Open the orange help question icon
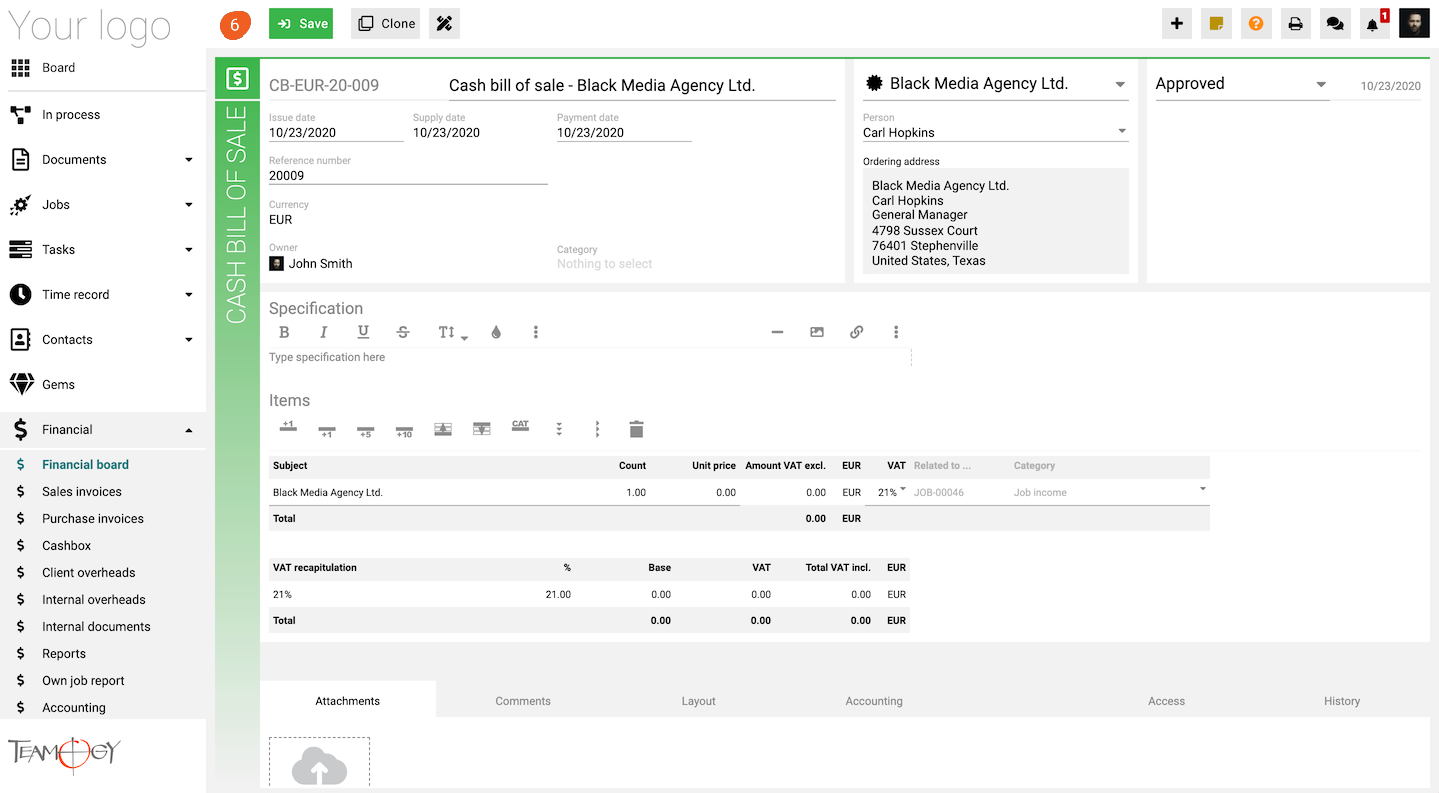Image resolution: width=1439 pixels, height=793 pixels. point(1256,24)
